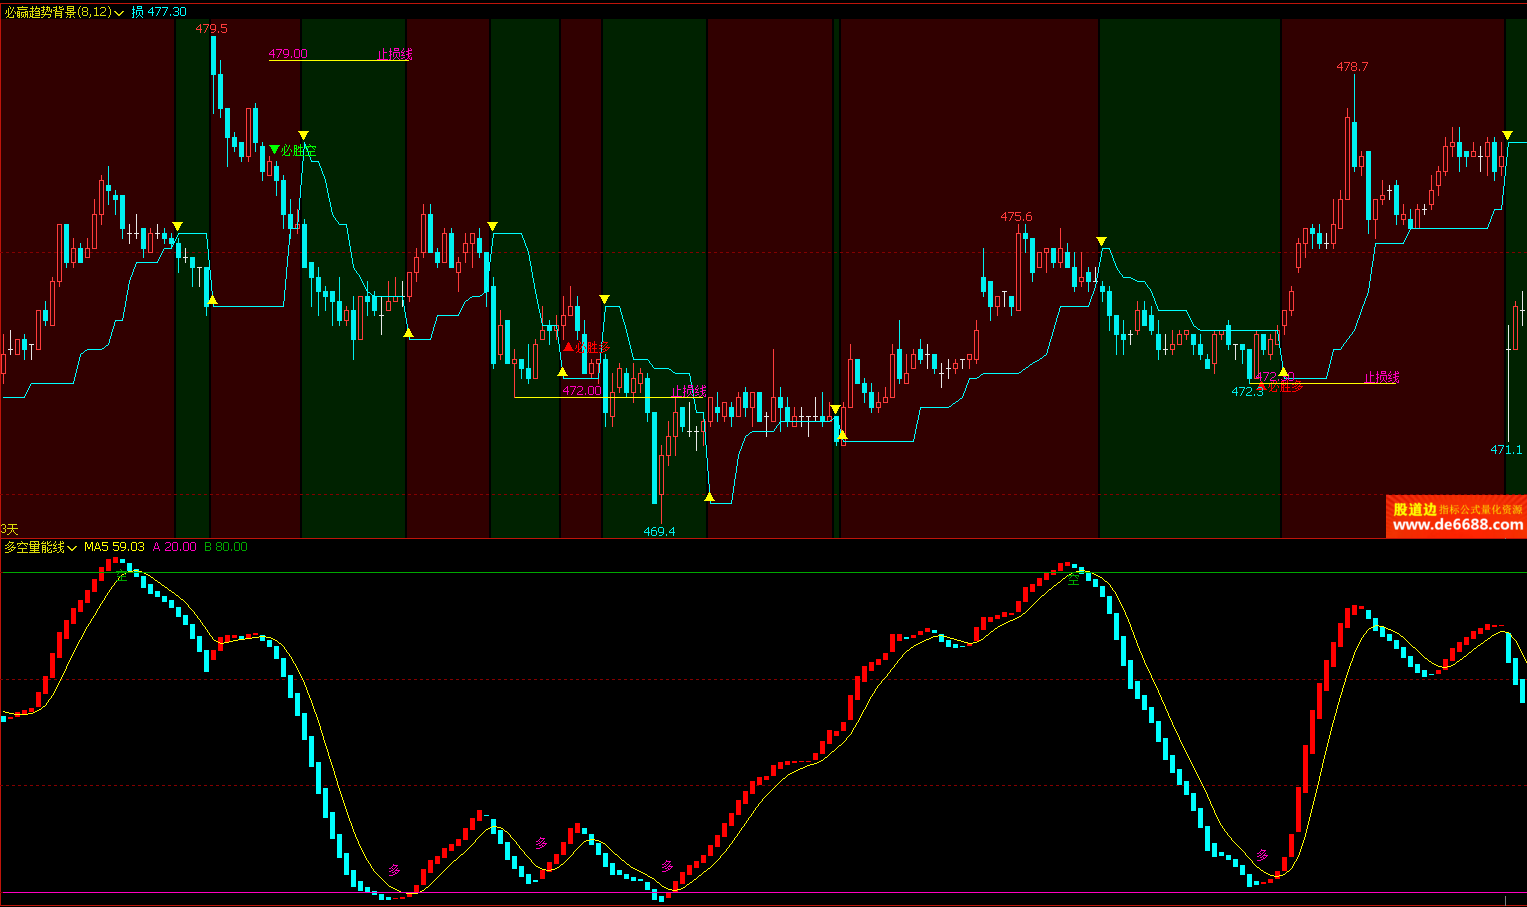Click the 3天 period label
Viewport: 1527px width, 907px height.
(x=10, y=529)
